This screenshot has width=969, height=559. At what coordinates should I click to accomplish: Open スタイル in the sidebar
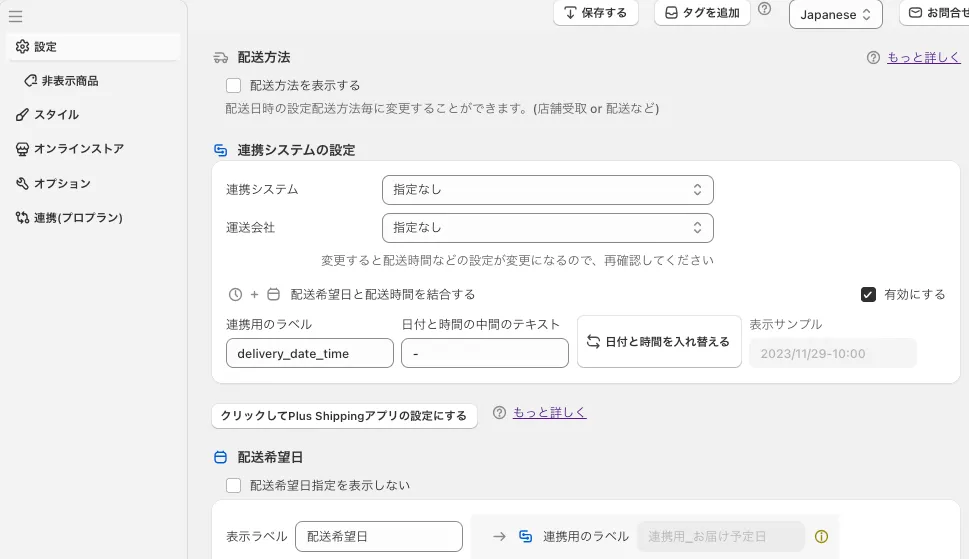[x=56, y=115]
